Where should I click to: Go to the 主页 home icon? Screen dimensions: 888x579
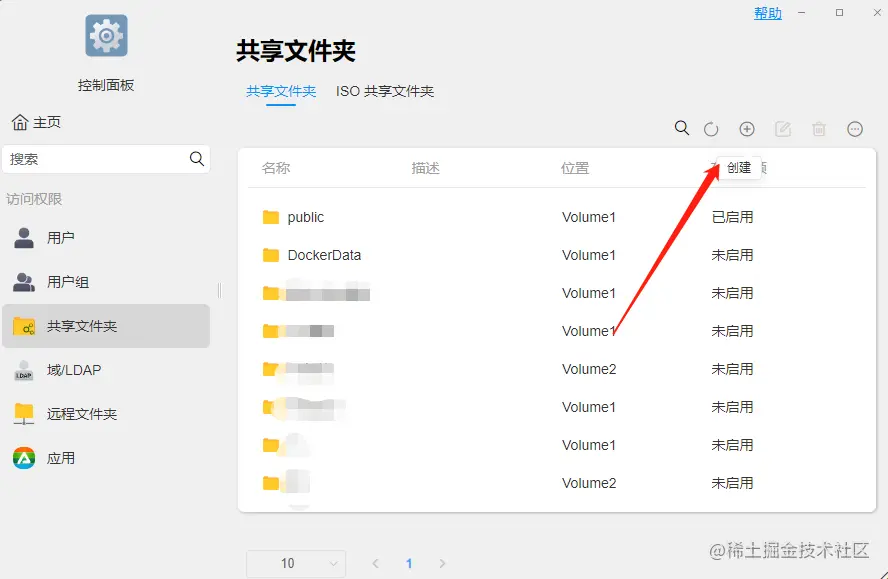[x=20, y=122]
